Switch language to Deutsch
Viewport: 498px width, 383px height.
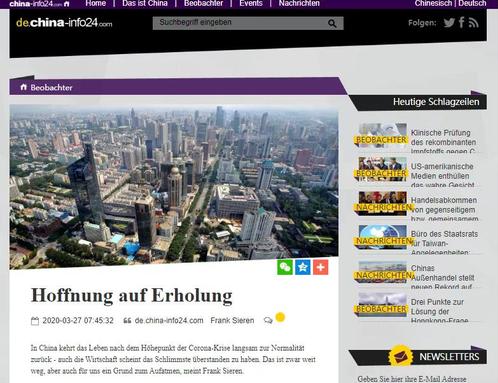[x=472, y=4]
